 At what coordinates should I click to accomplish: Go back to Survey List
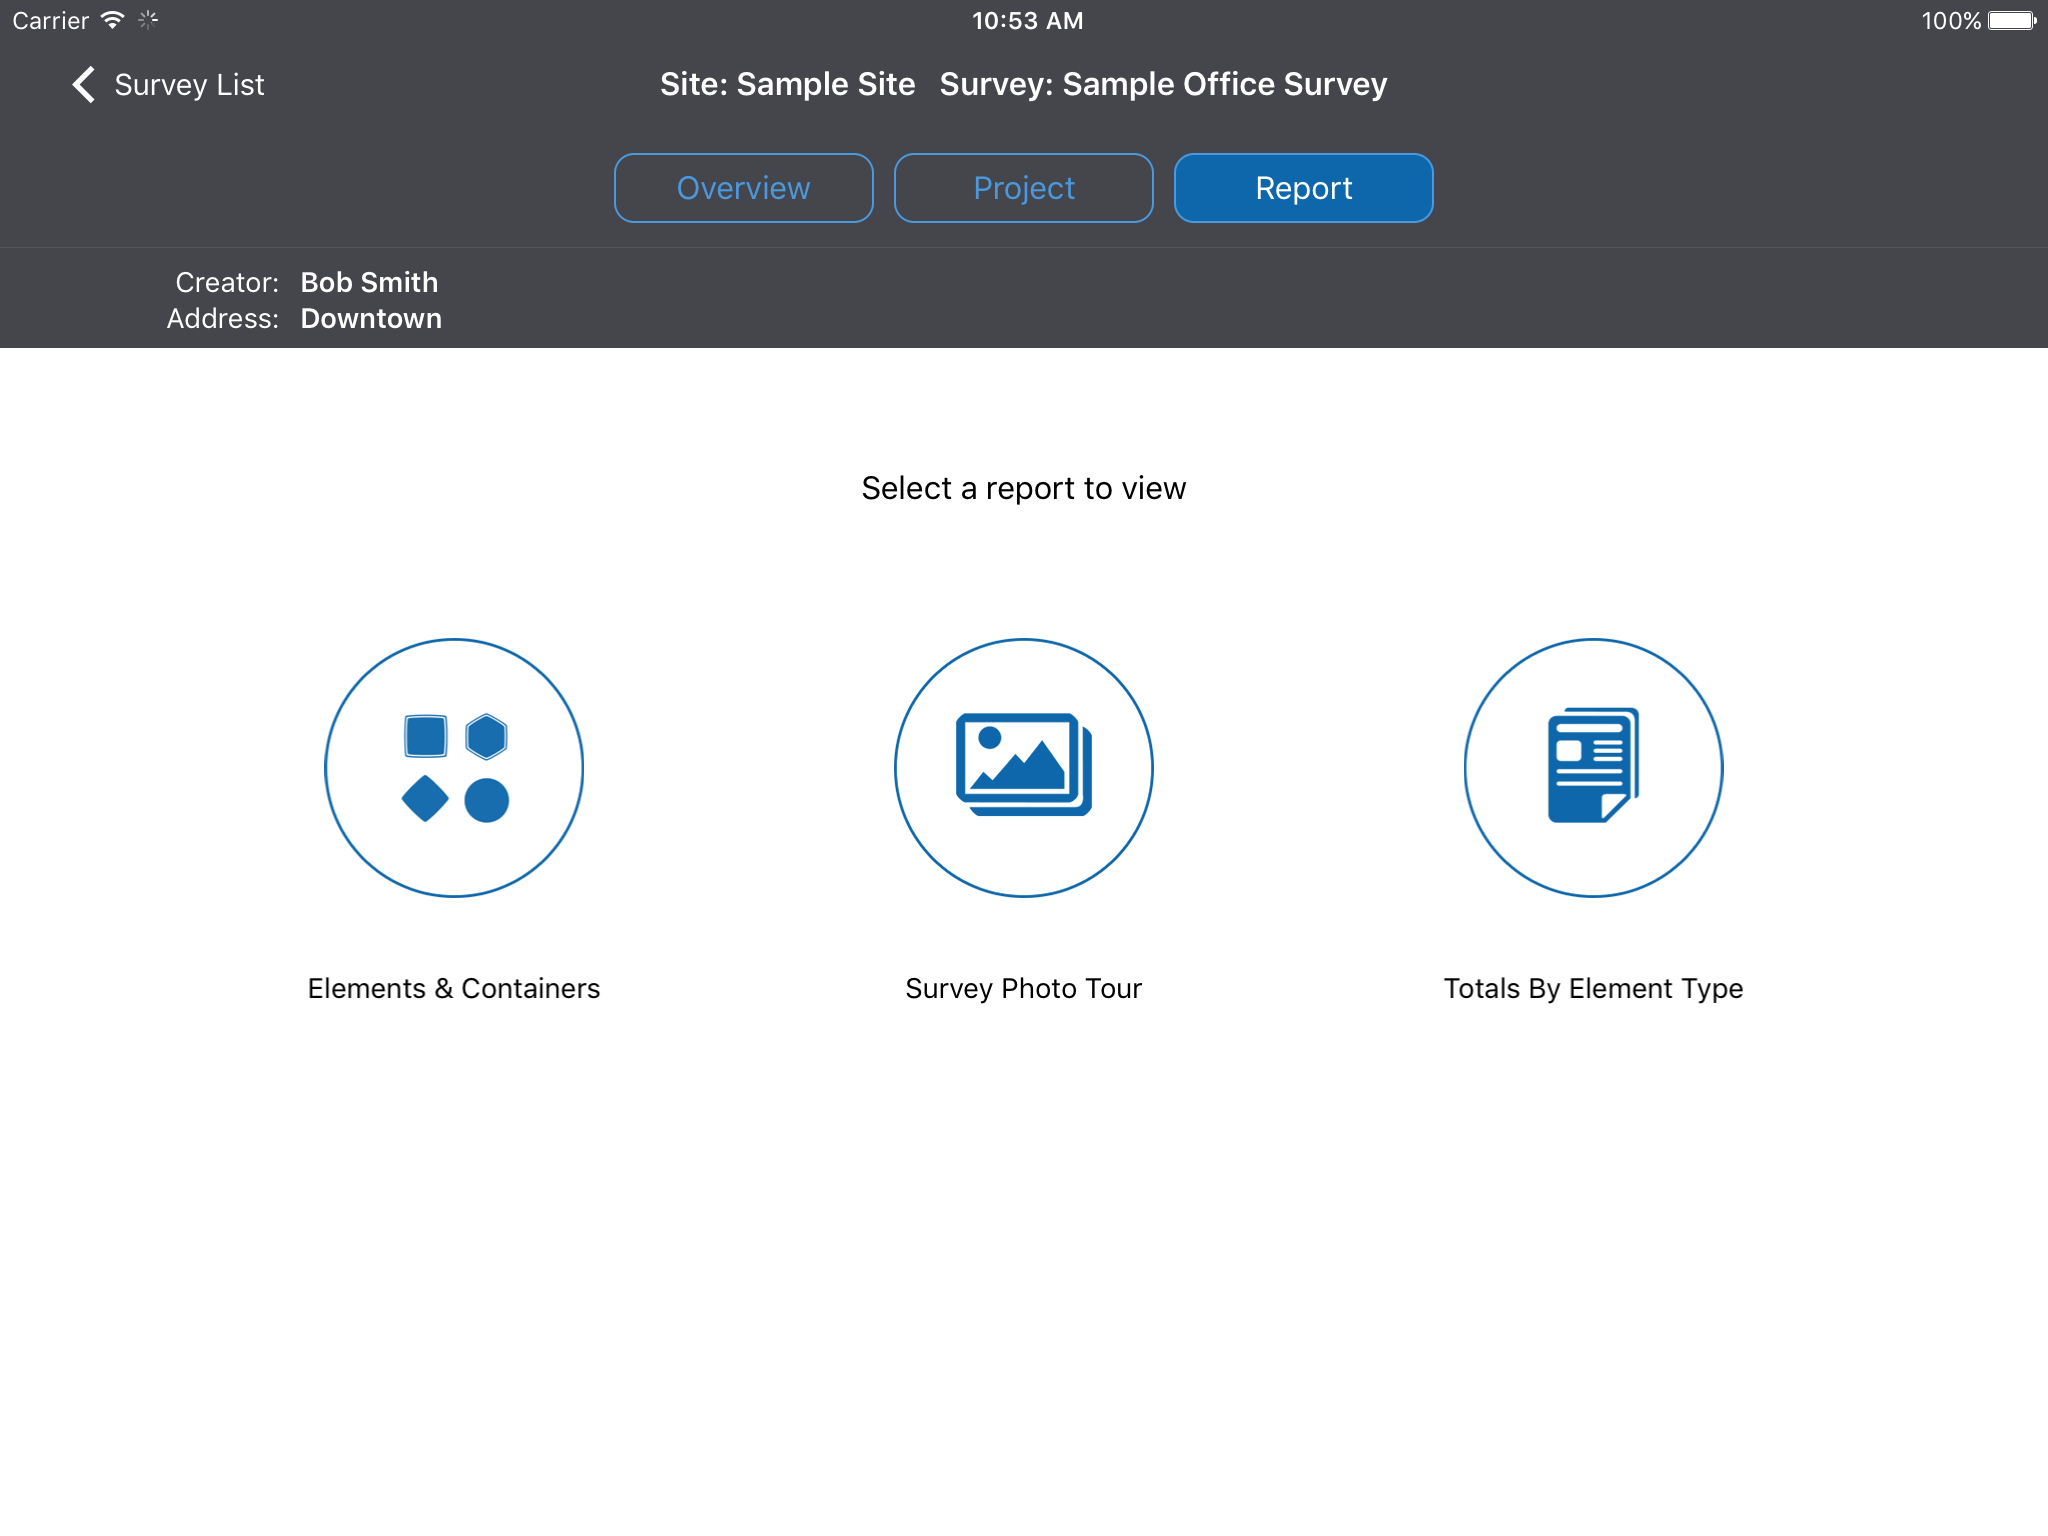click(189, 85)
